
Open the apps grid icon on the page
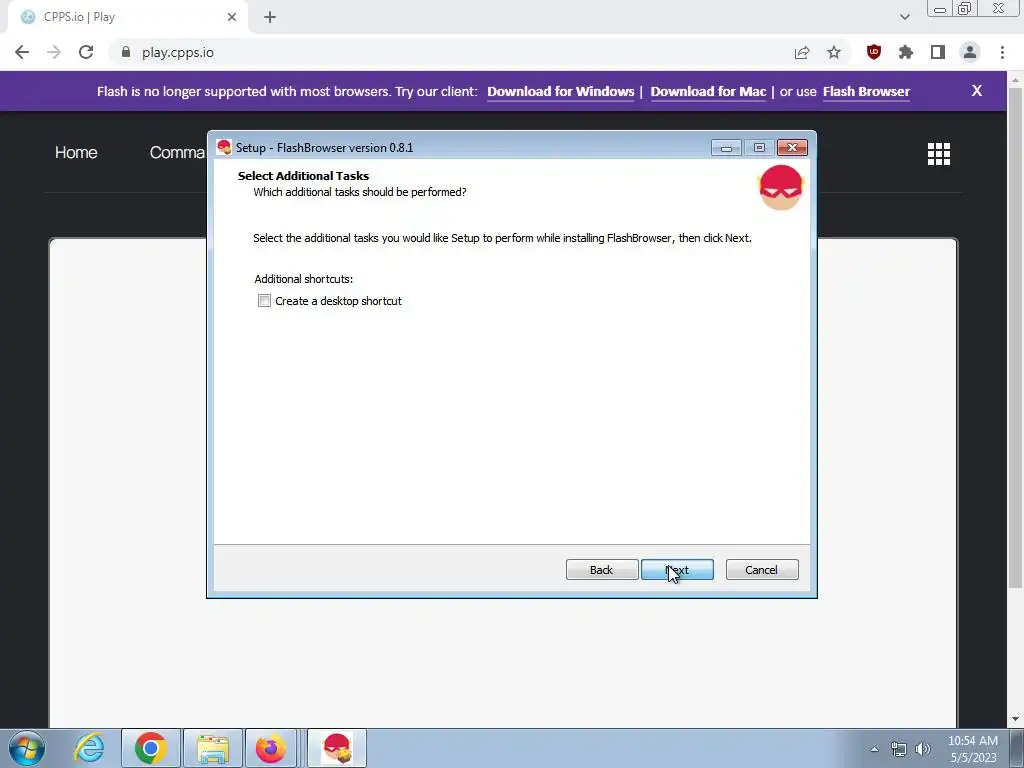pyautogui.click(x=938, y=154)
